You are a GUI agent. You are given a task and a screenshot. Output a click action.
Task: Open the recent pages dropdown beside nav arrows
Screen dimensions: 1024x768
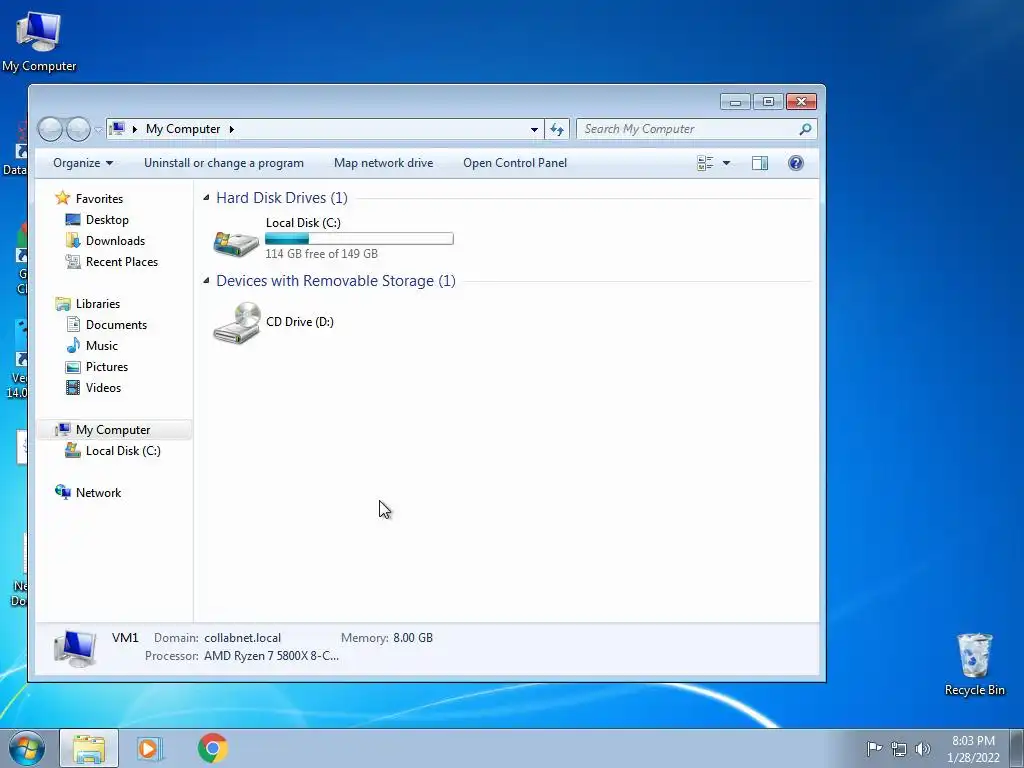pos(97,130)
